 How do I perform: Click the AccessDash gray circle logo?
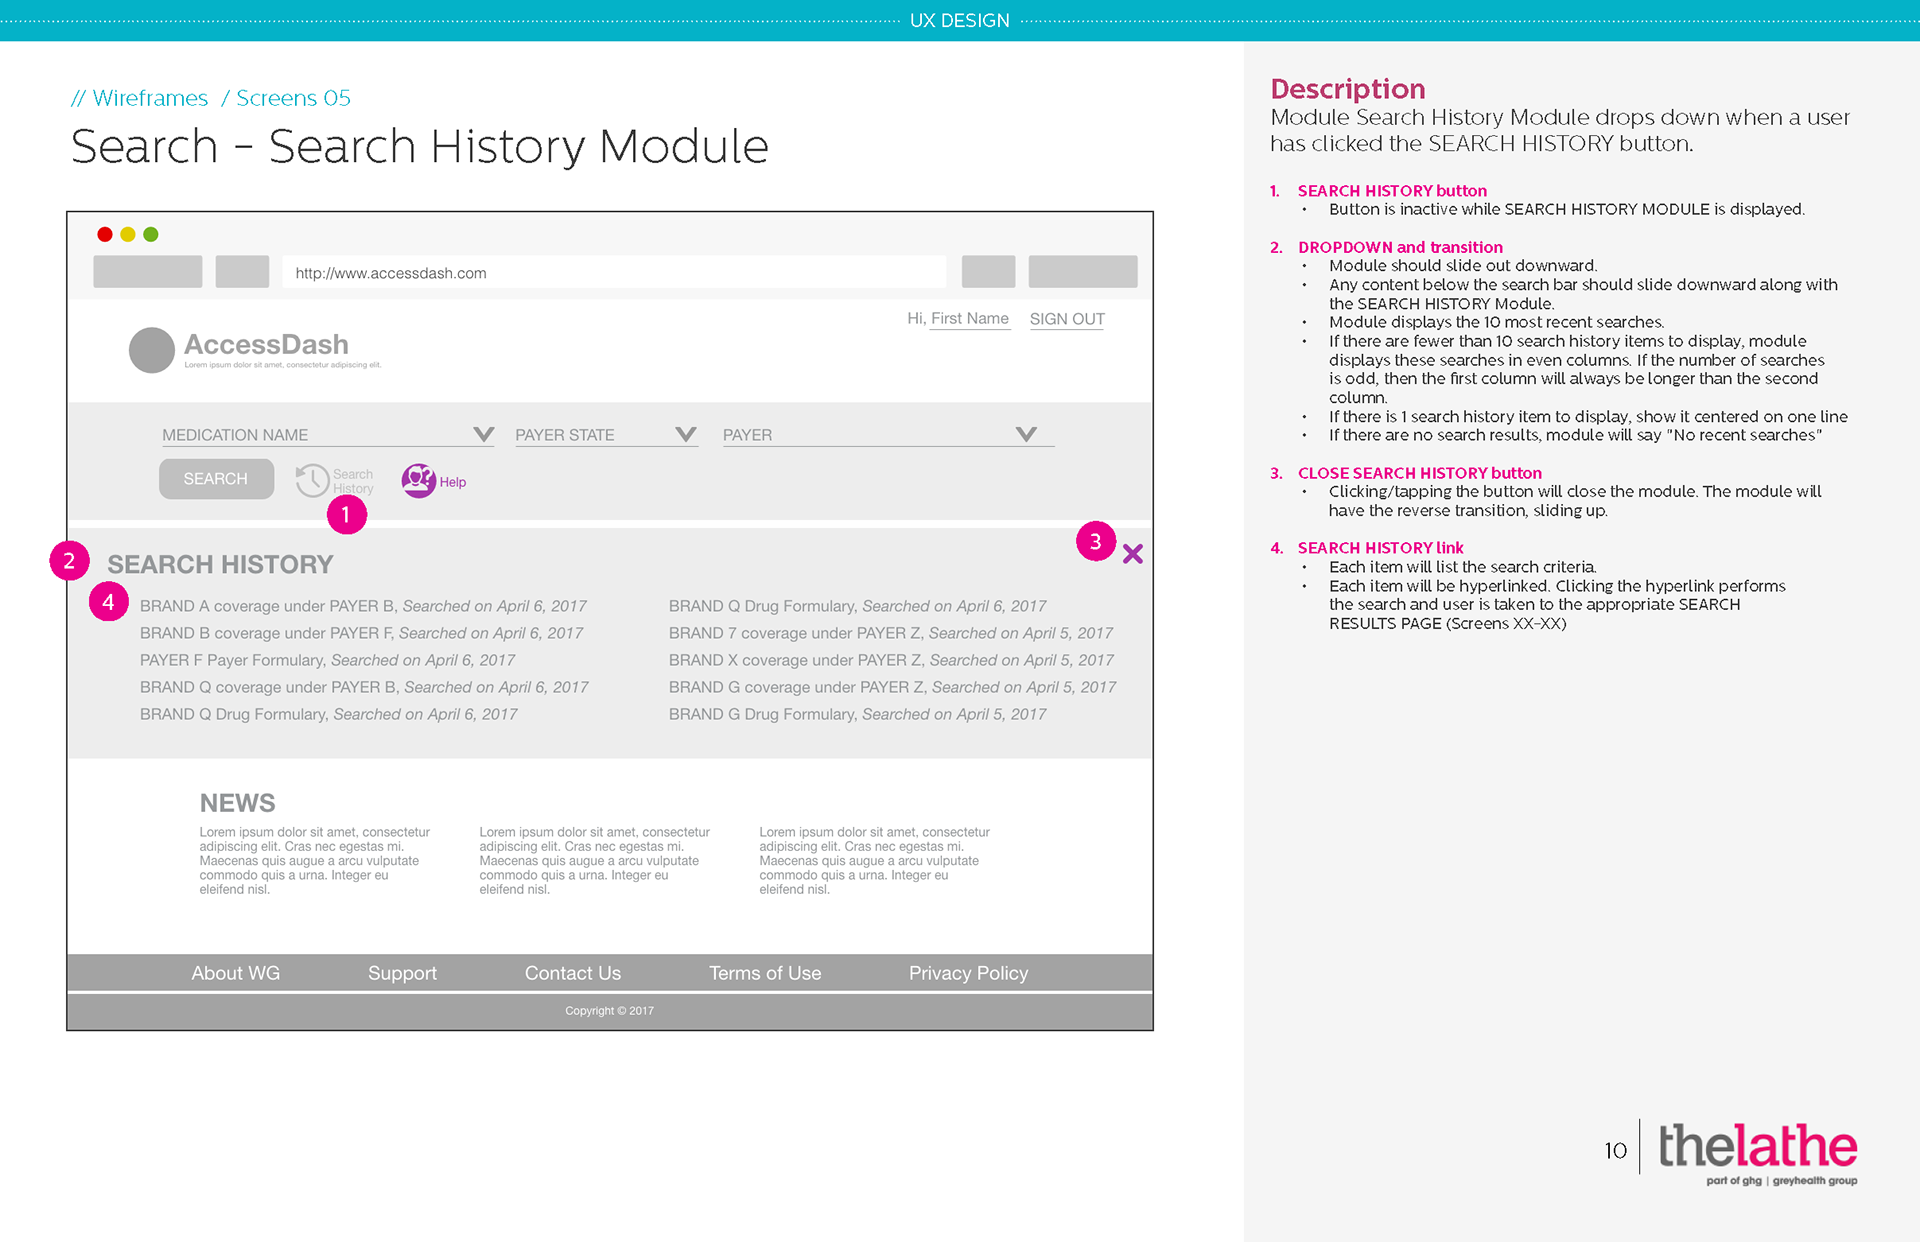click(x=152, y=350)
